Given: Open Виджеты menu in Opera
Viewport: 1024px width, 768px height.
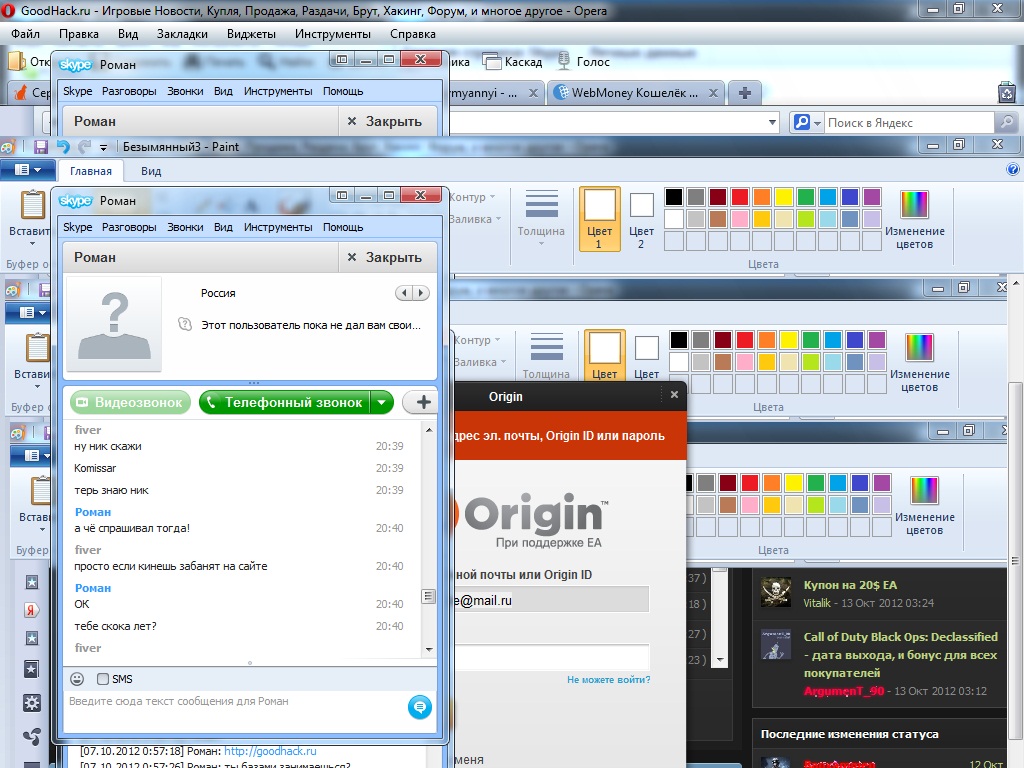Looking at the screenshot, I should [251, 34].
